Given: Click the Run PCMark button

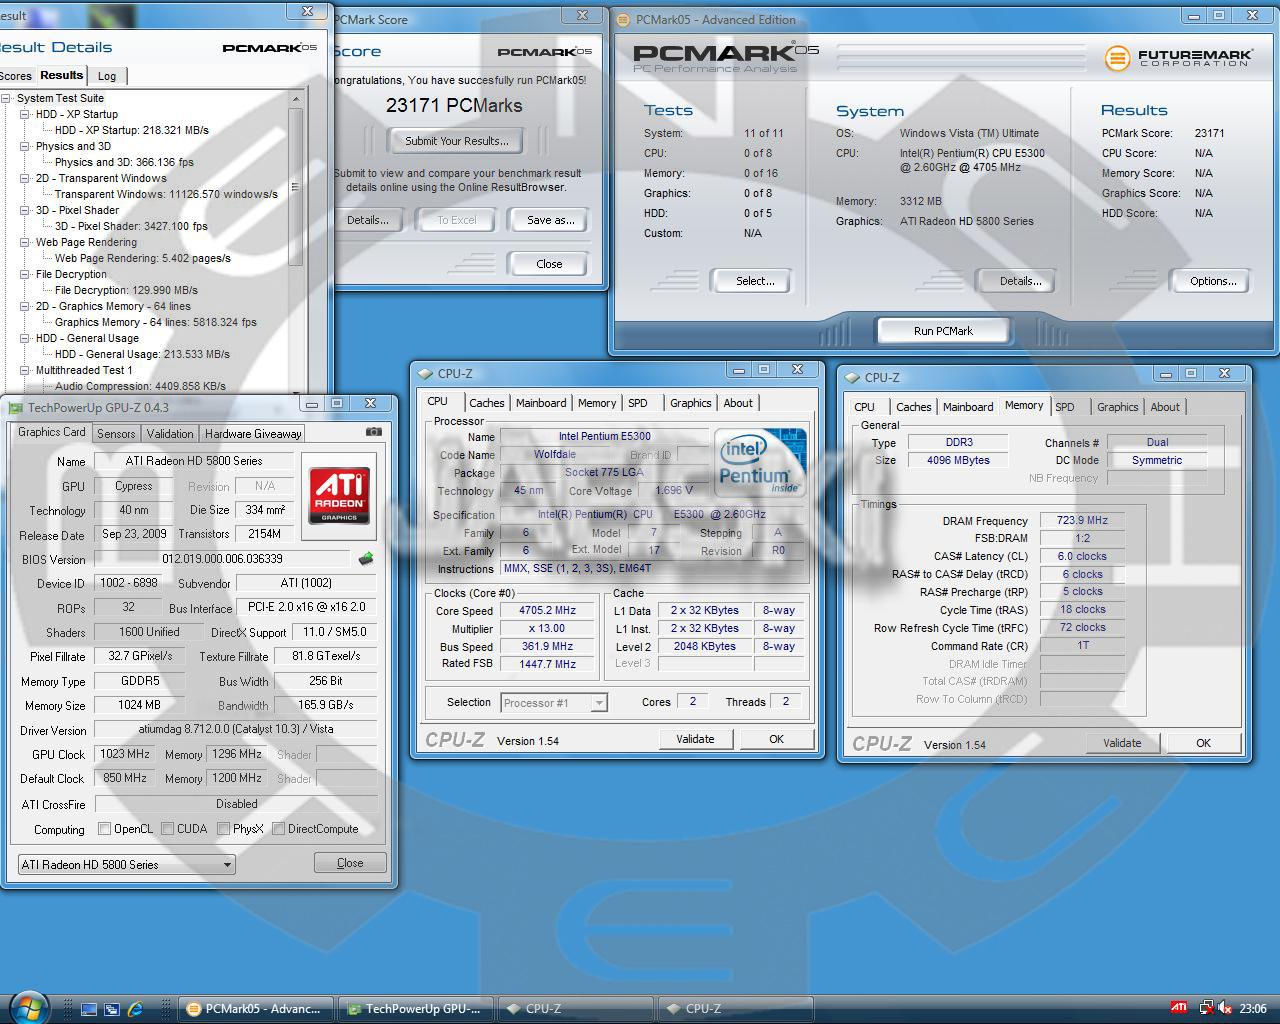Looking at the screenshot, I should (x=943, y=331).
